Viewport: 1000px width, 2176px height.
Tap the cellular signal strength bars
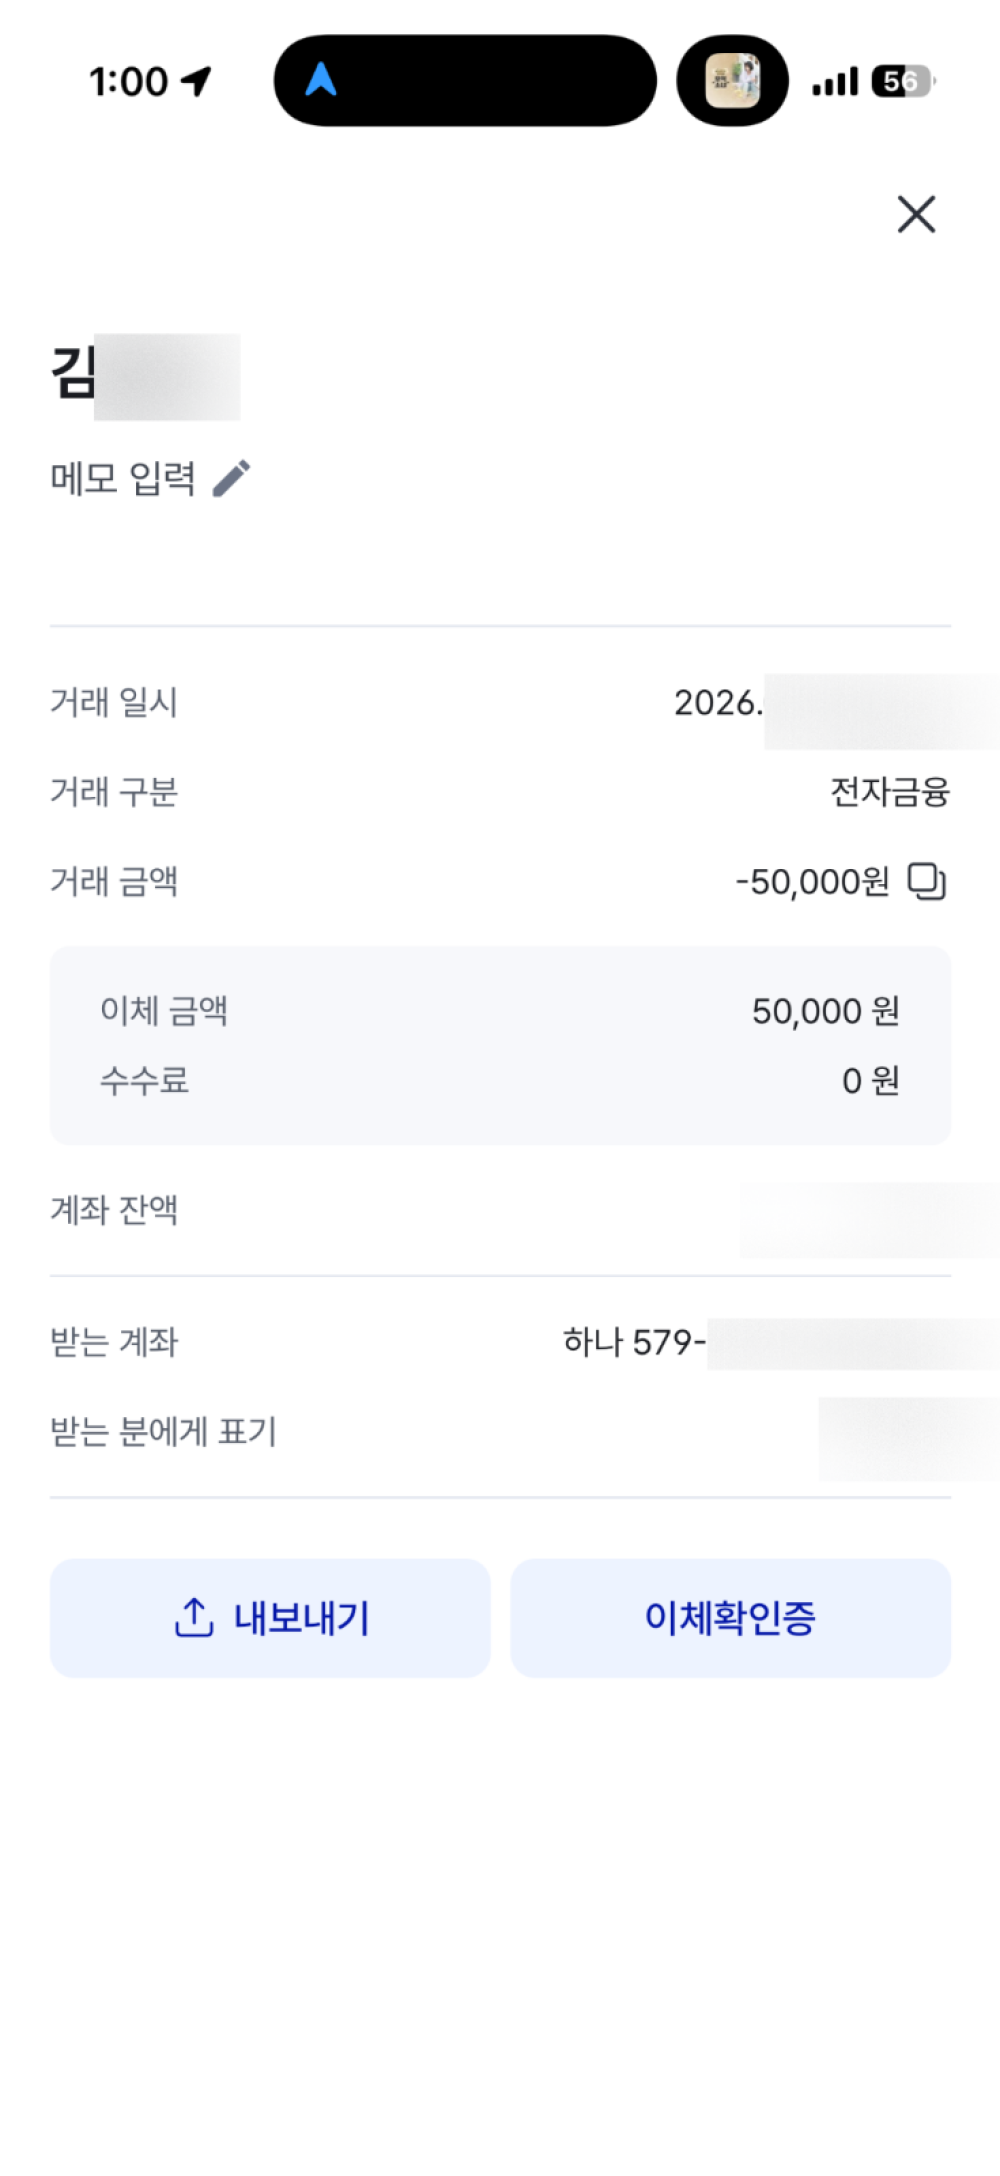835,81
